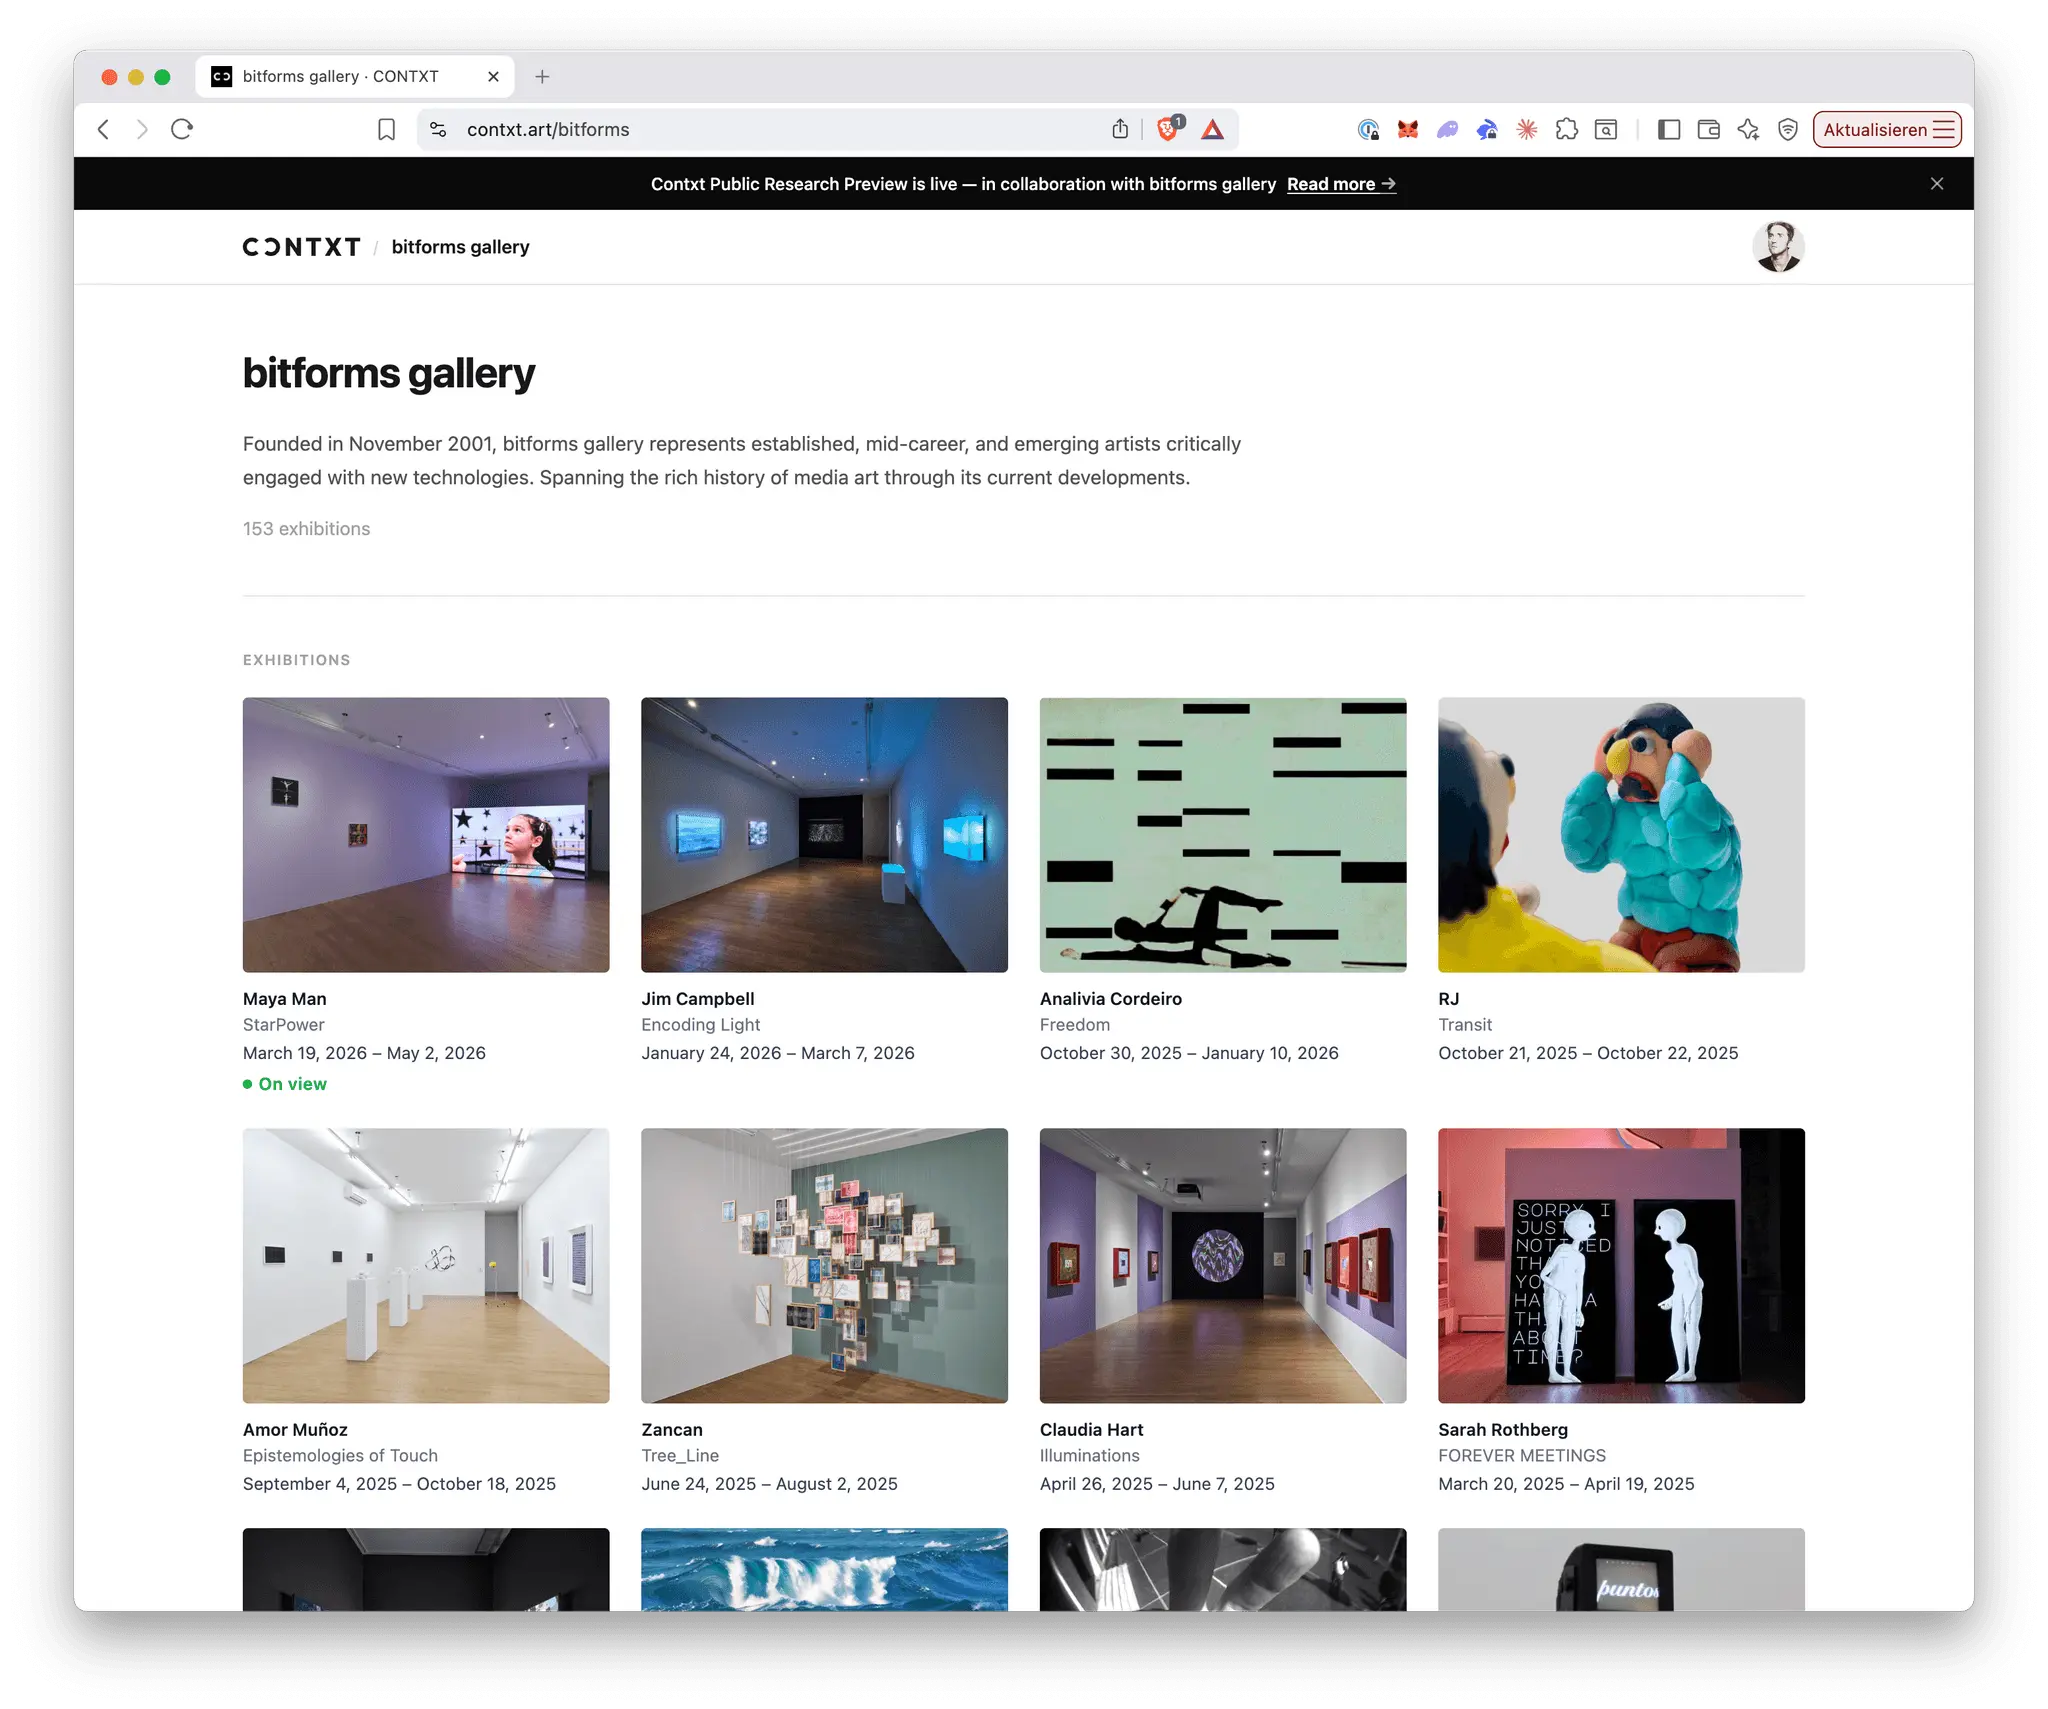The image size is (2048, 1709).
Task: Click the blue globe-with-lock extension icon
Action: (x=1368, y=129)
